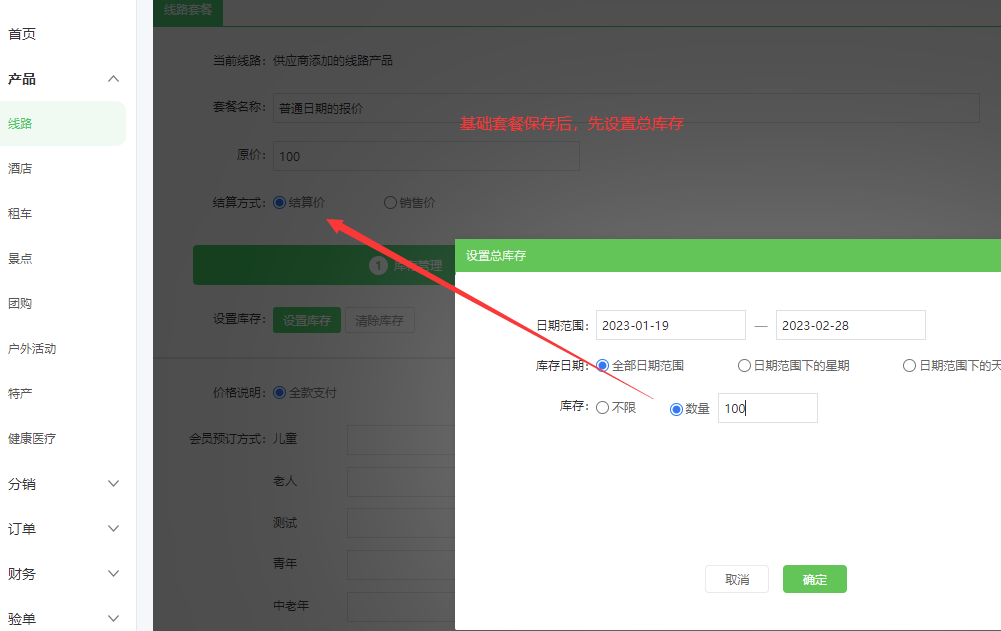The height and width of the screenshot is (631, 1001).
Task: Expand the 订单 sidebar section
Action: (x=113, y=529)
